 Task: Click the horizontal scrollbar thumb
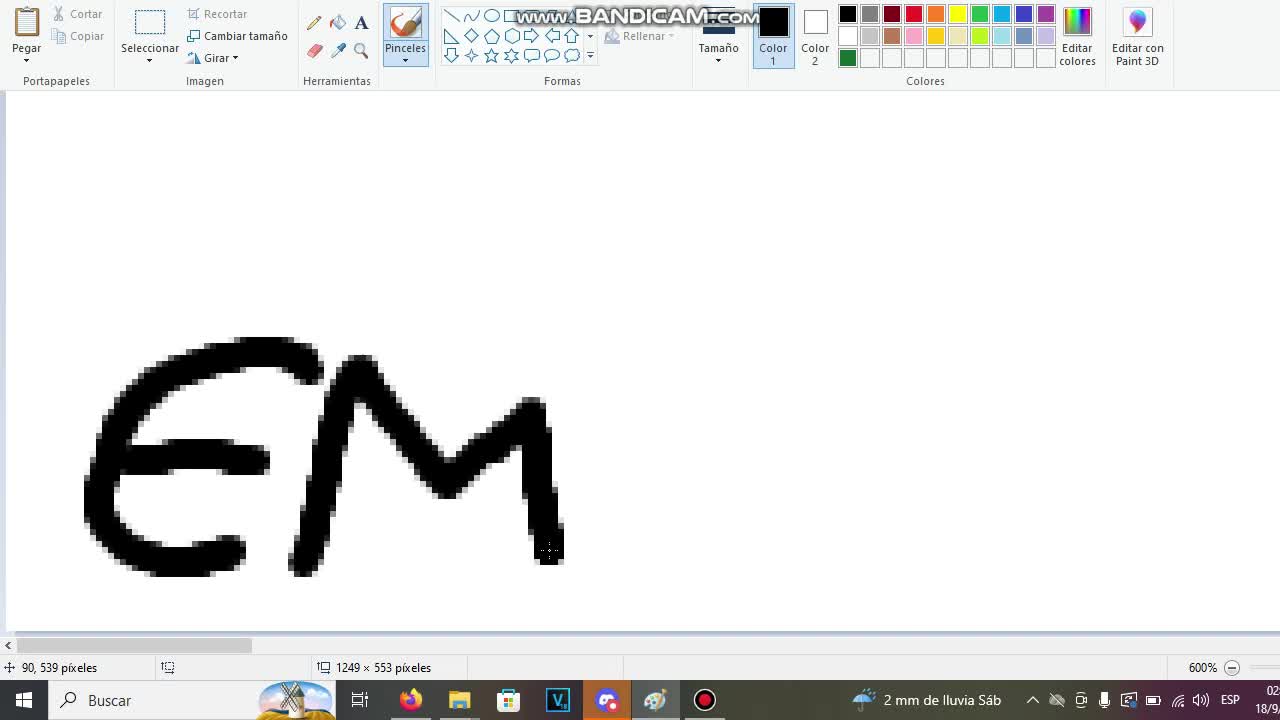coord(134,646)
